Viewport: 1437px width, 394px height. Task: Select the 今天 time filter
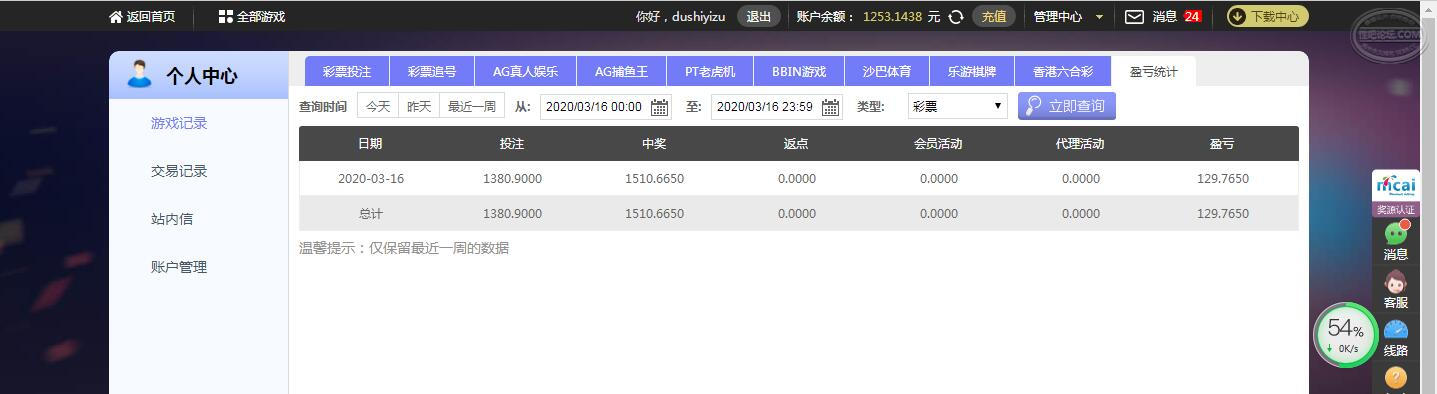(x=378, y=106)
